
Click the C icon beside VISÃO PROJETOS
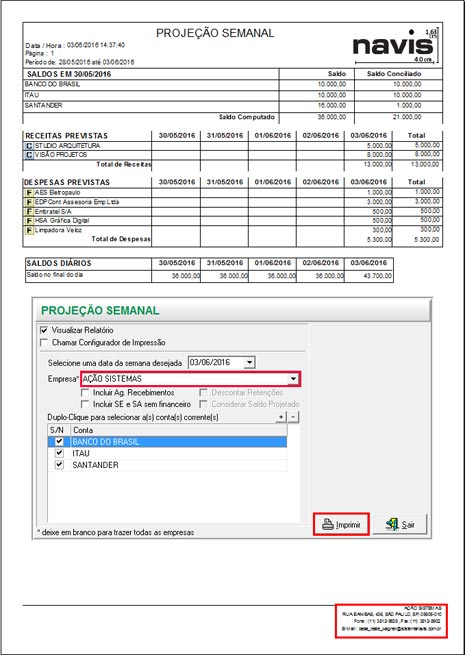29,155
